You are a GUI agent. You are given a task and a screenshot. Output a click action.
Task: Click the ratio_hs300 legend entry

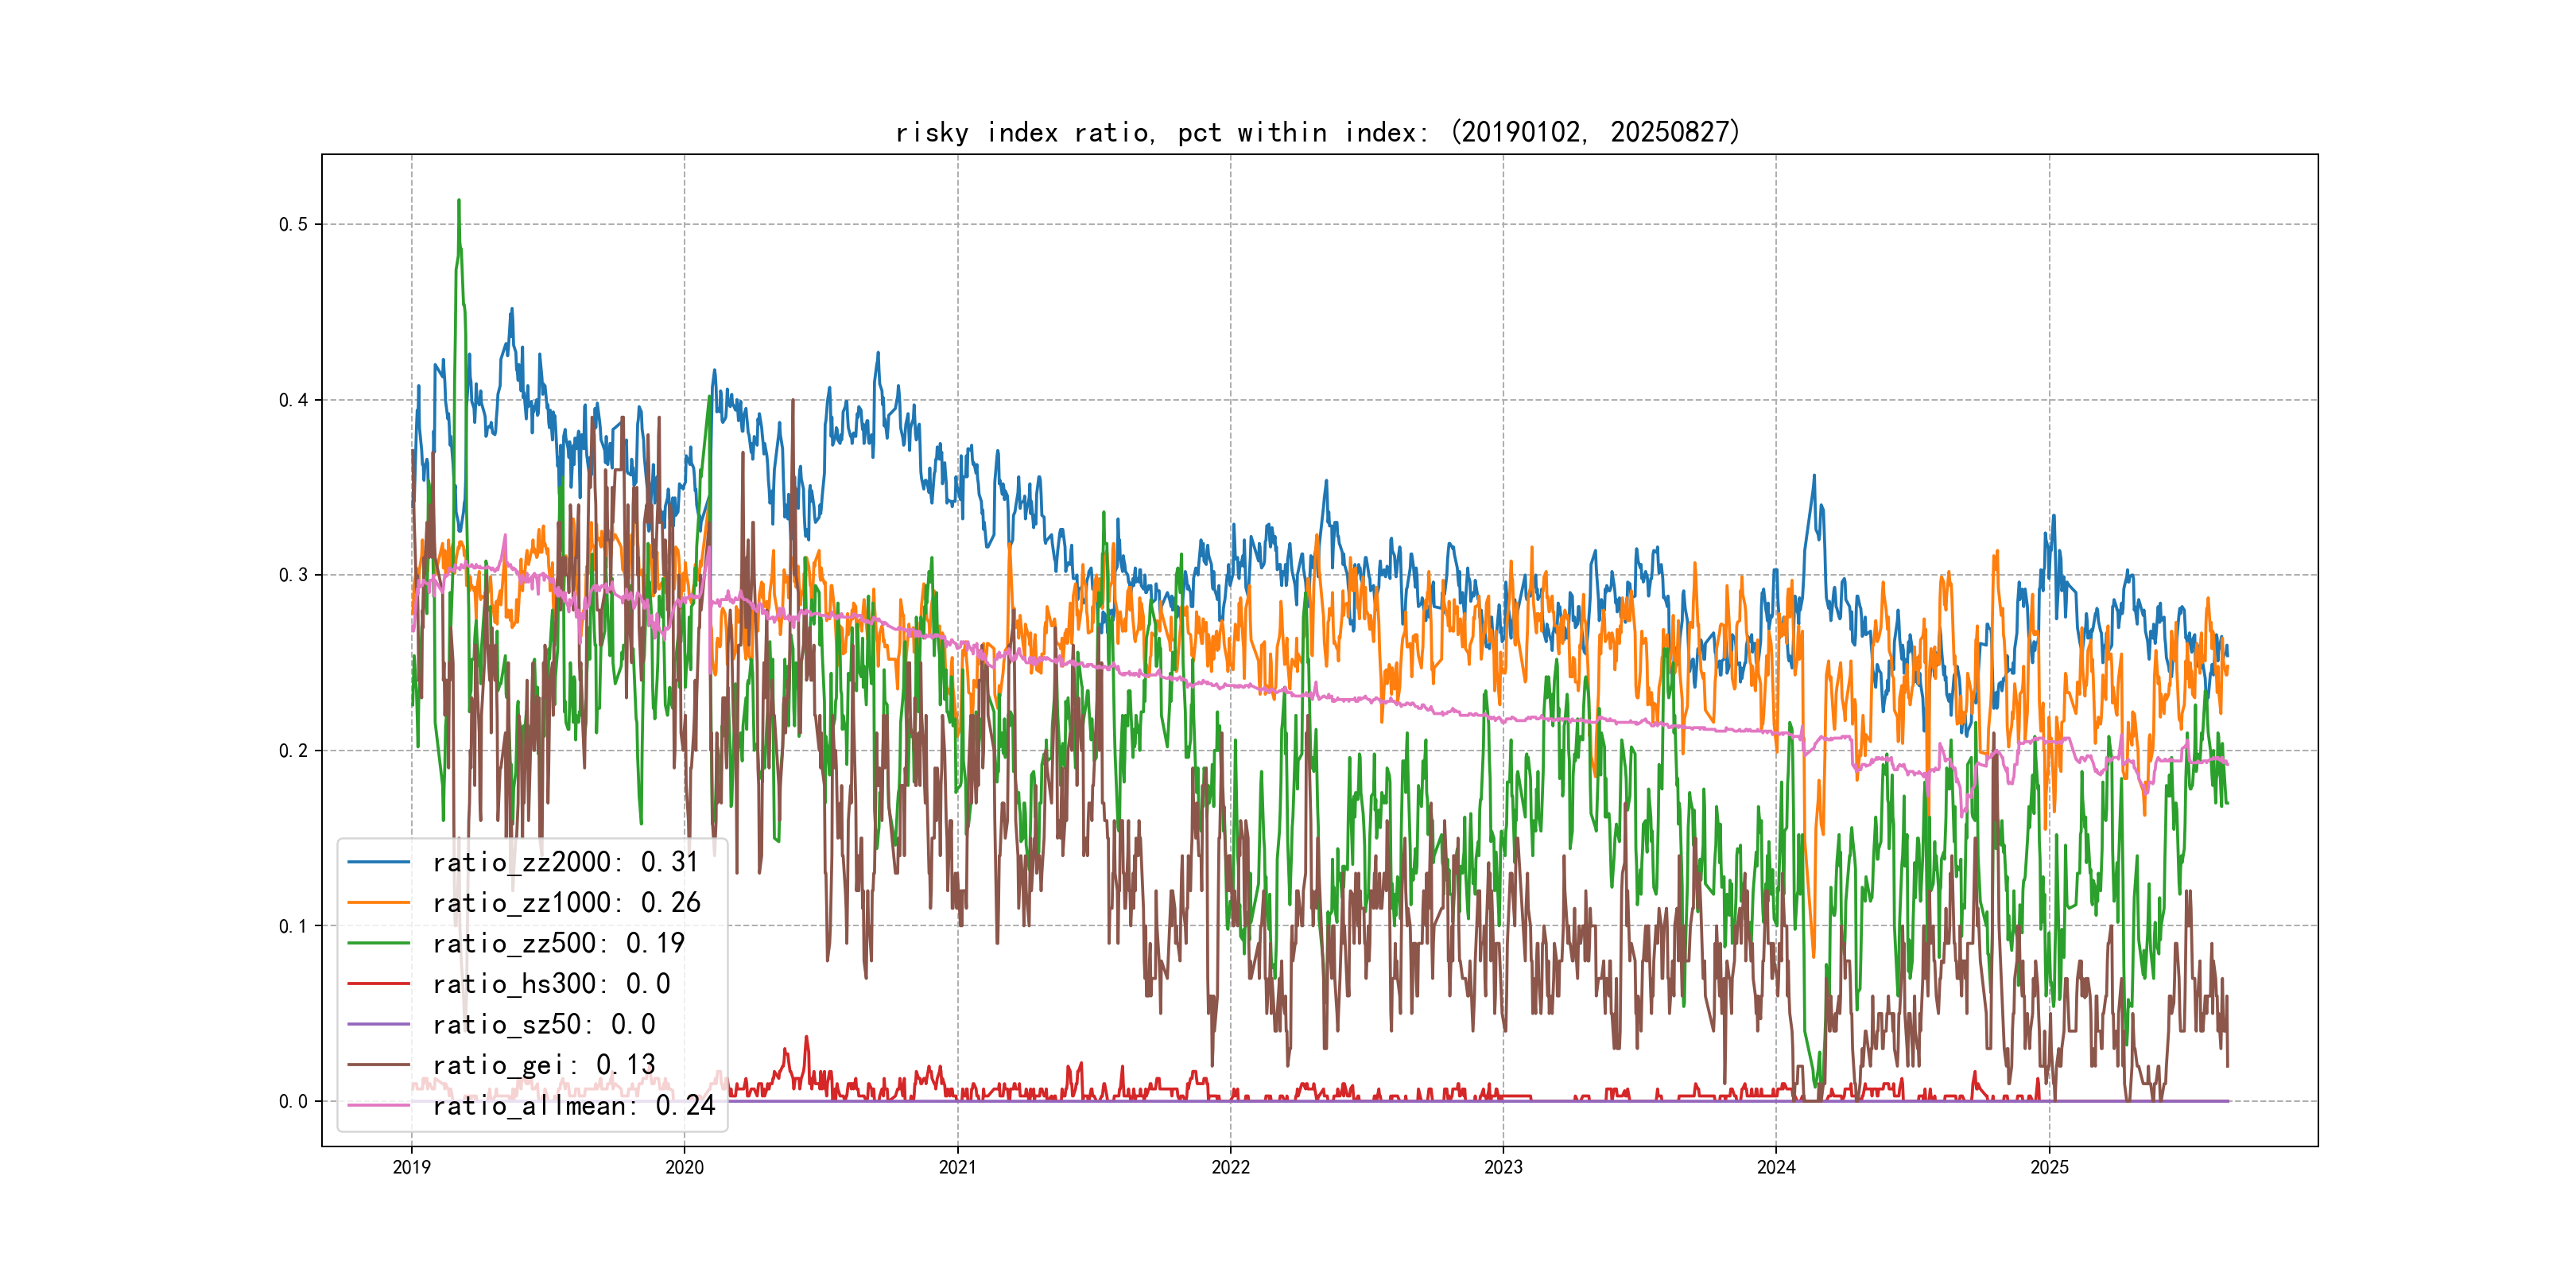coord(551,984)
